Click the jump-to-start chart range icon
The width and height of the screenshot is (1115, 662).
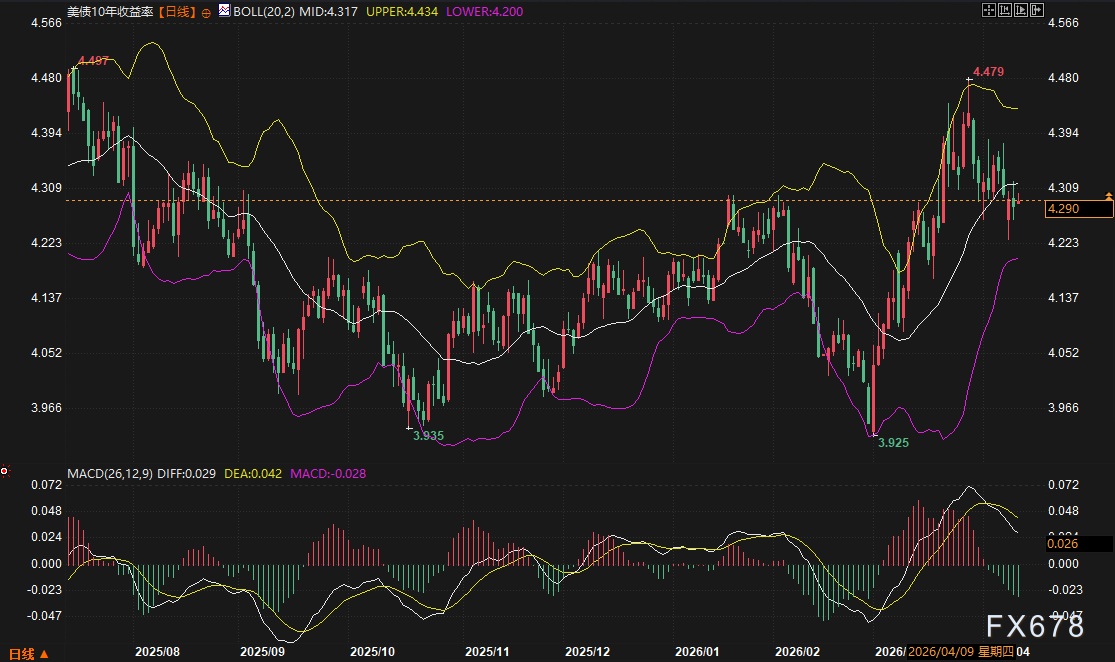tap(1004, 9)
